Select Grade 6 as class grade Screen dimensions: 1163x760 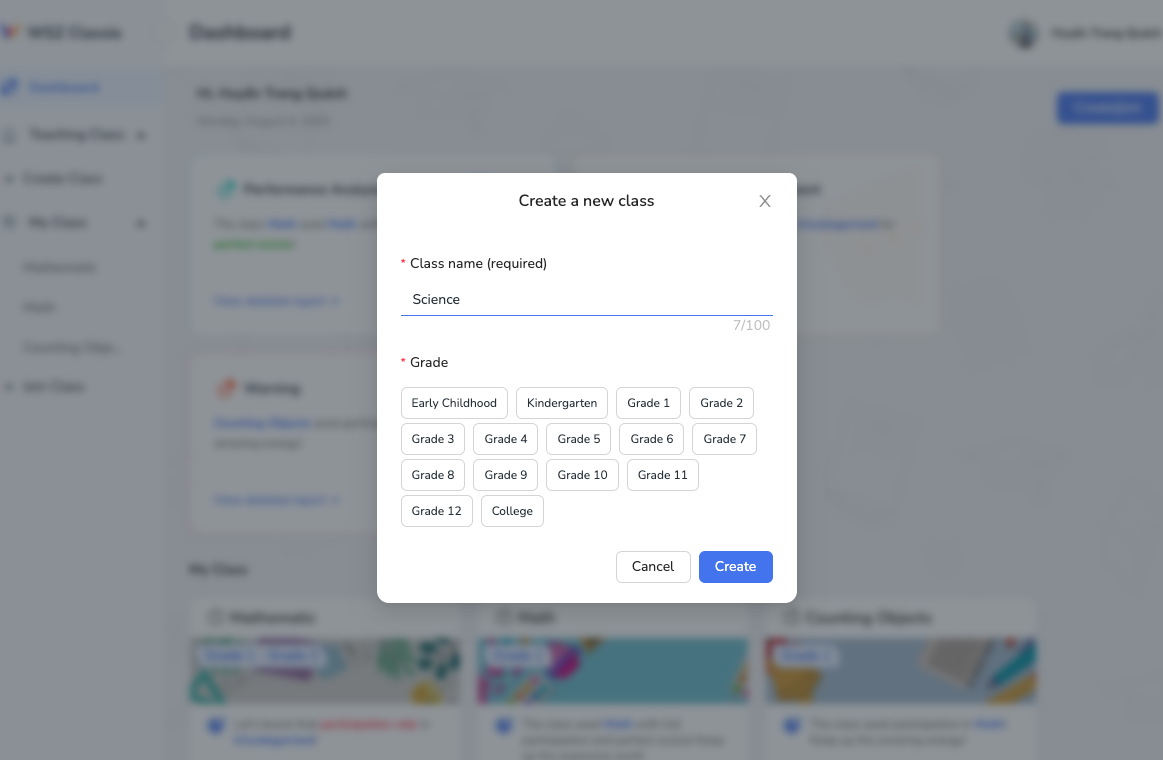click(652, 439)
